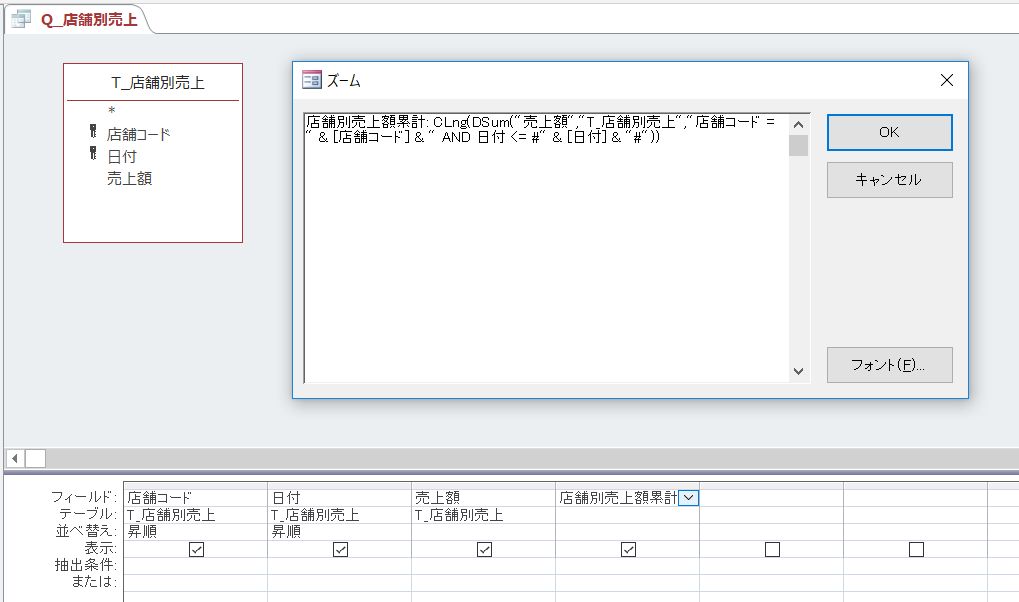Click the primary key icon beside 店舗コード
The height and width of the screenshot is (602, 1019).
(94, 132)
